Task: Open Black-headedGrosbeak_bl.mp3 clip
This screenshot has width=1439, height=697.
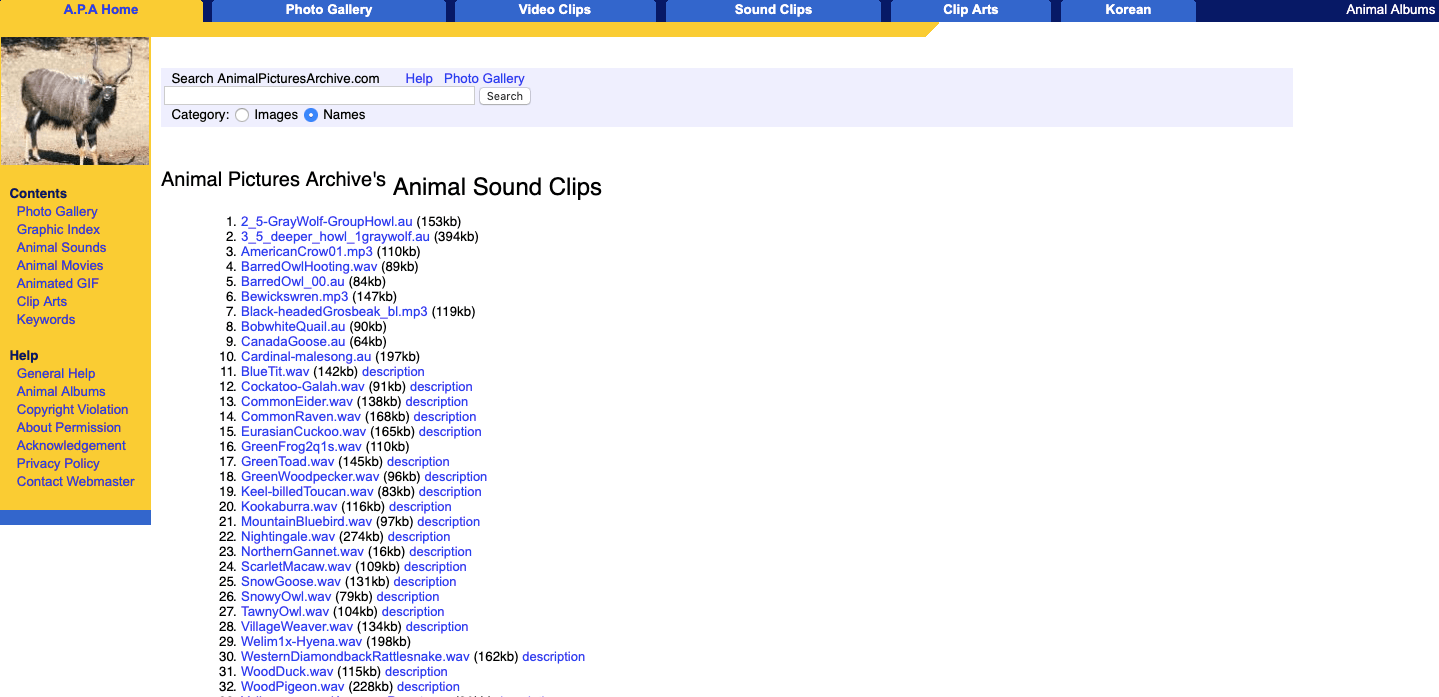Action: pyautogui.click(x=334, y=312)
